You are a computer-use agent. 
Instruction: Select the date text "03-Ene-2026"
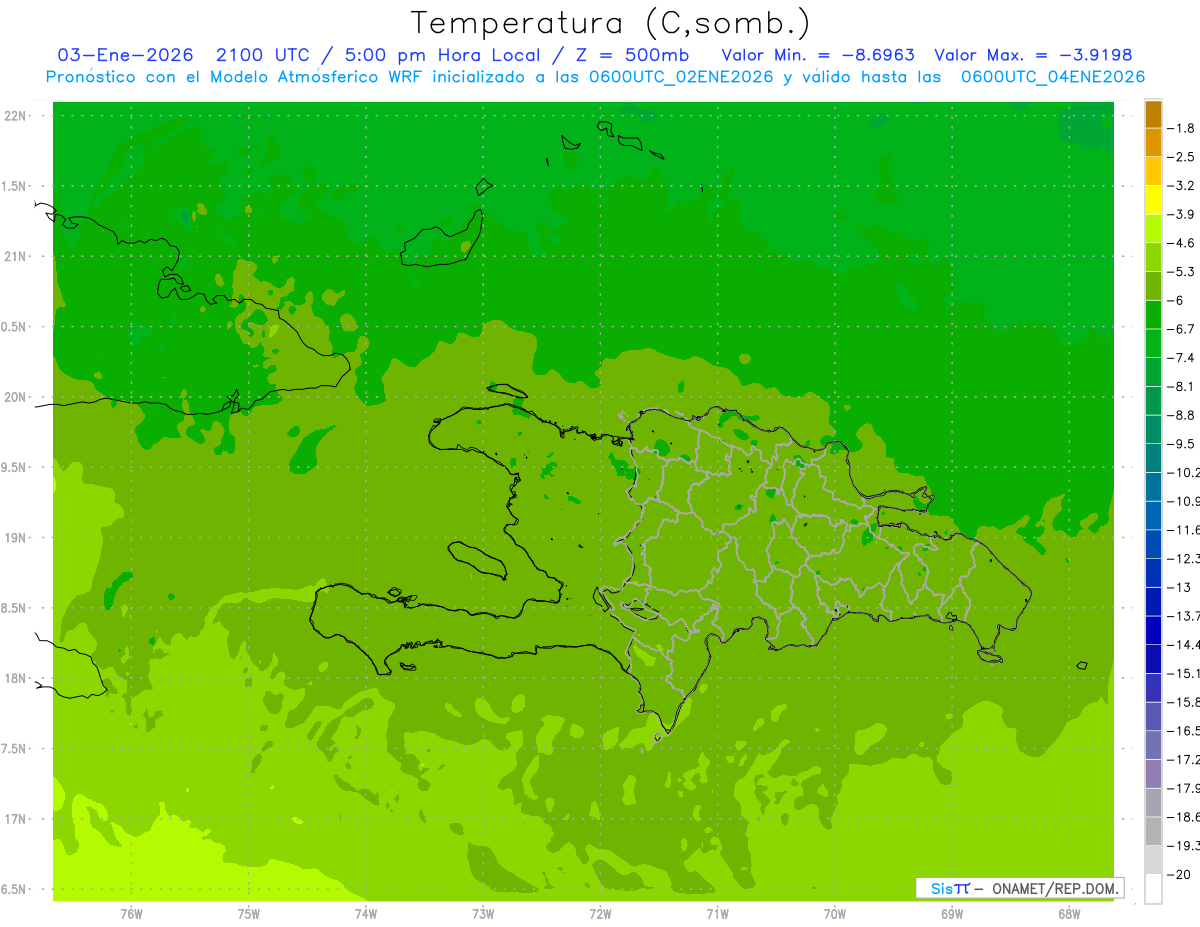[x=126, y=55]
